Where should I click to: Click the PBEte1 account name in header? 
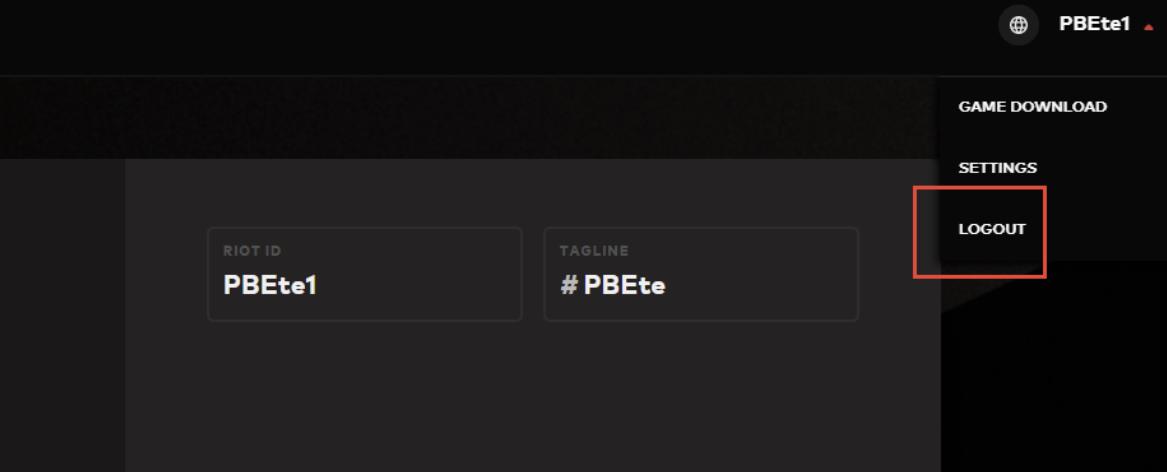pyautogui.click(x=1094, y=25)
